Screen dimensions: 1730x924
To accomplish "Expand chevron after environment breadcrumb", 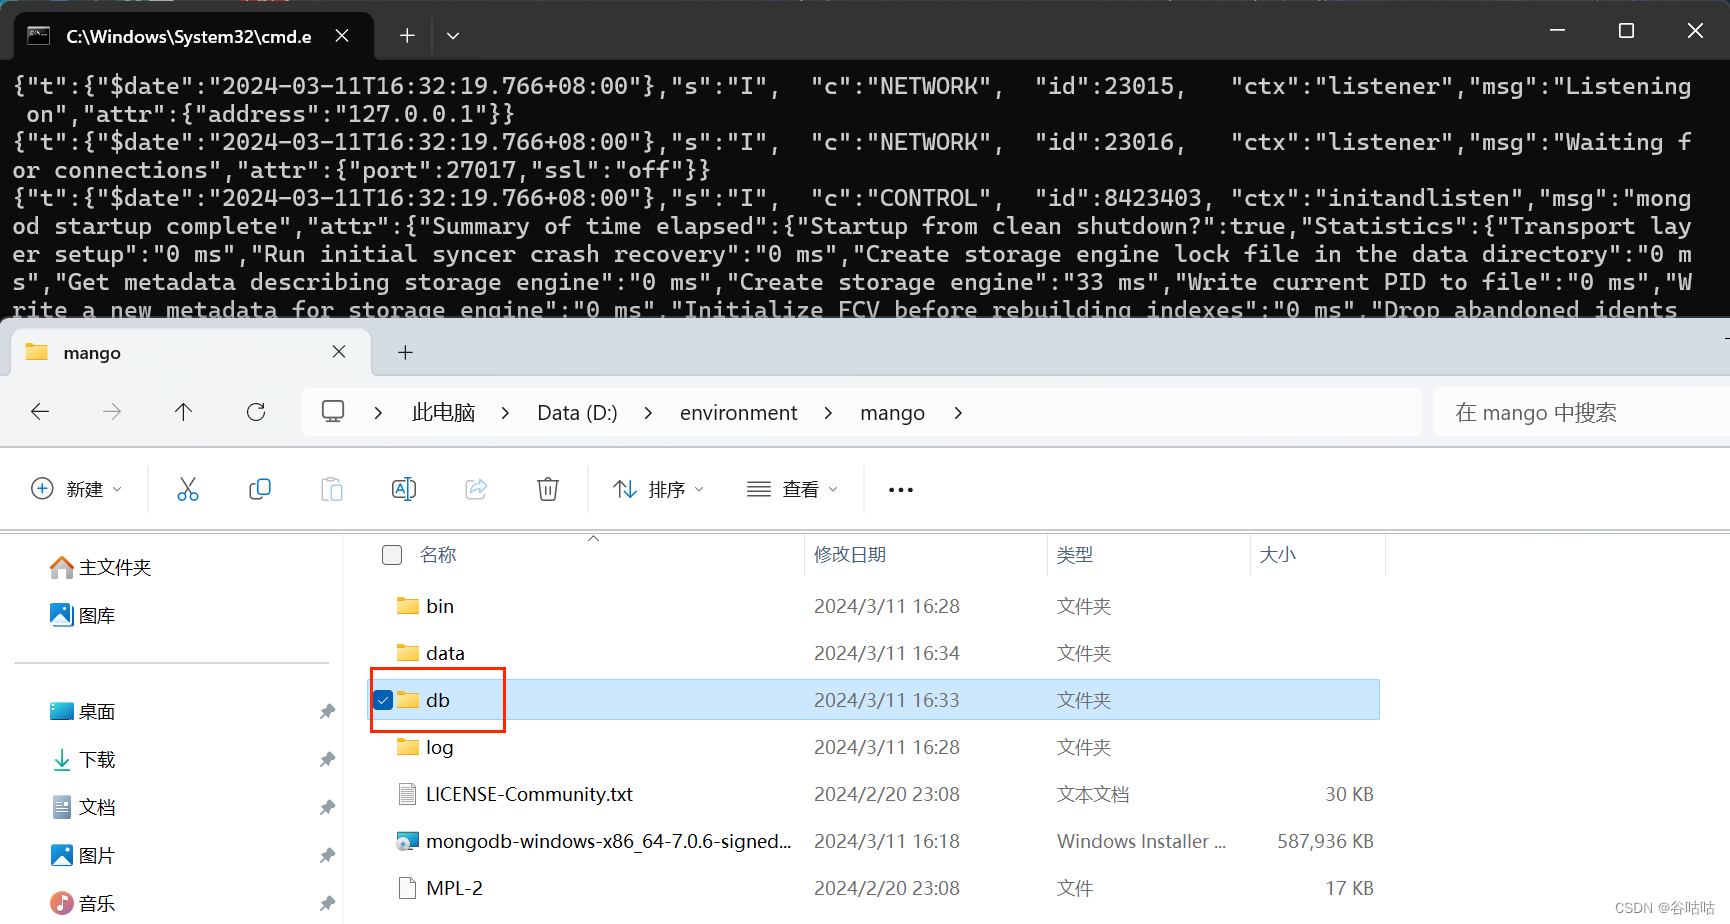I will coord(828,413).
